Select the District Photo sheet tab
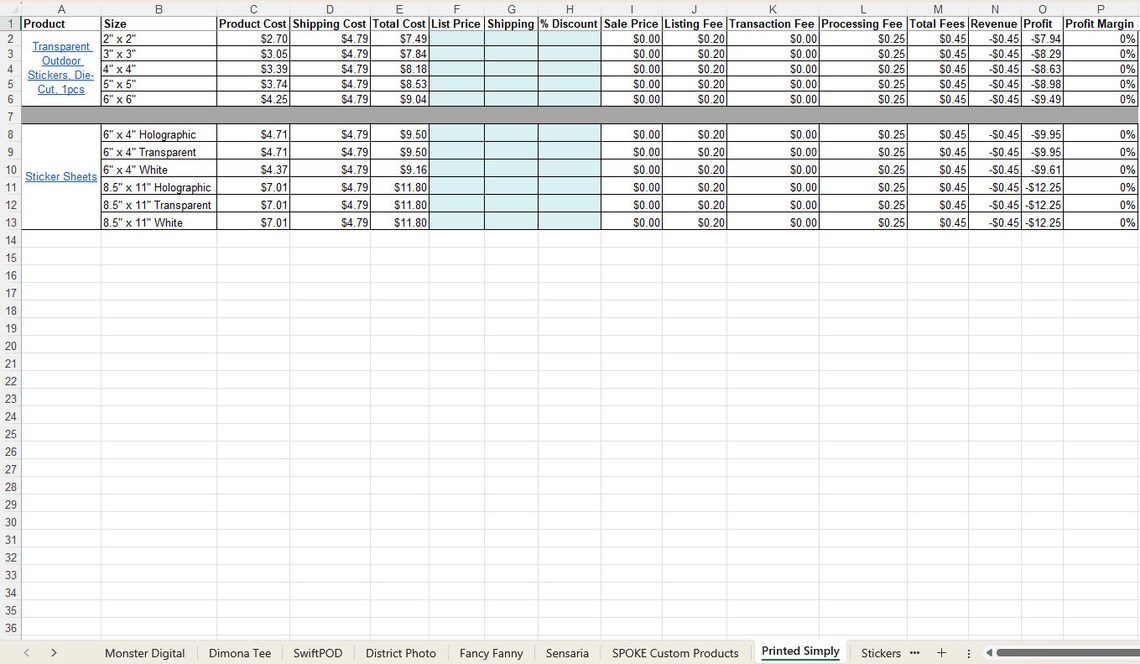The image size is (1140, 664). coord(400,652)
